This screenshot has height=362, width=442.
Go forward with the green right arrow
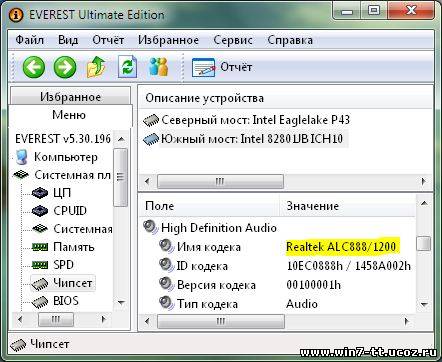(65, 67)
